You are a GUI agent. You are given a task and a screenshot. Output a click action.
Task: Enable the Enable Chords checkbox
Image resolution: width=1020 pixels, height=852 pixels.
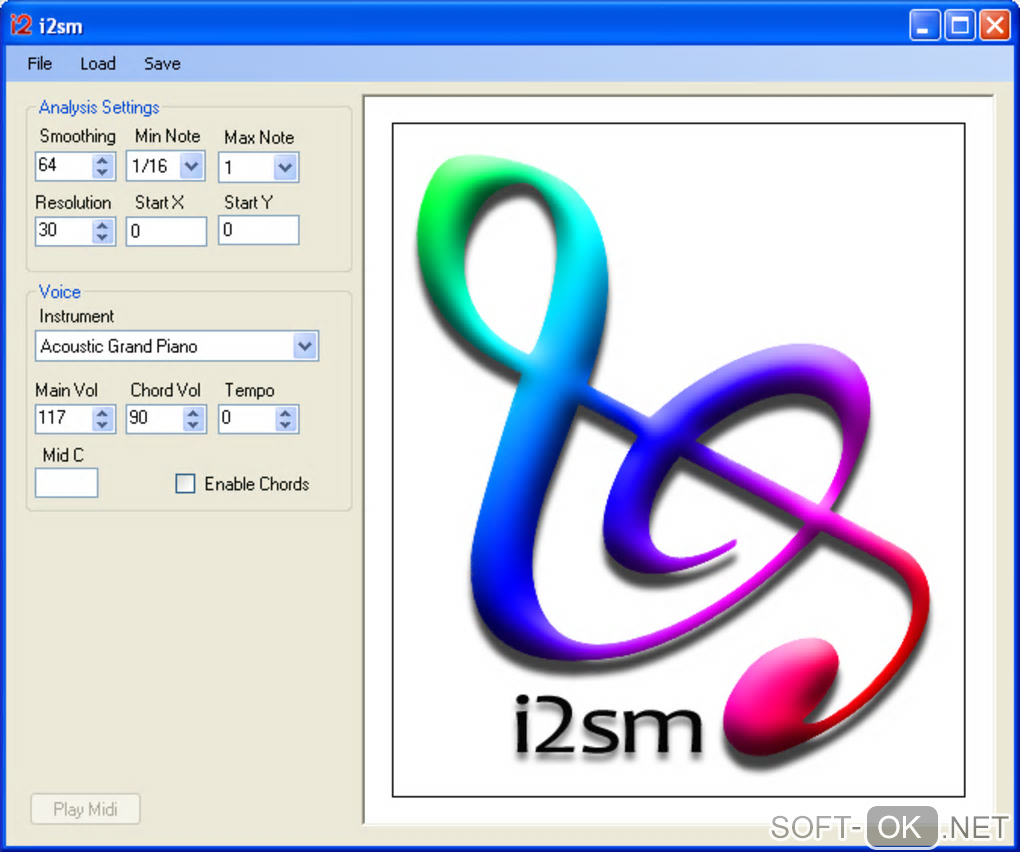click(185, 484)
